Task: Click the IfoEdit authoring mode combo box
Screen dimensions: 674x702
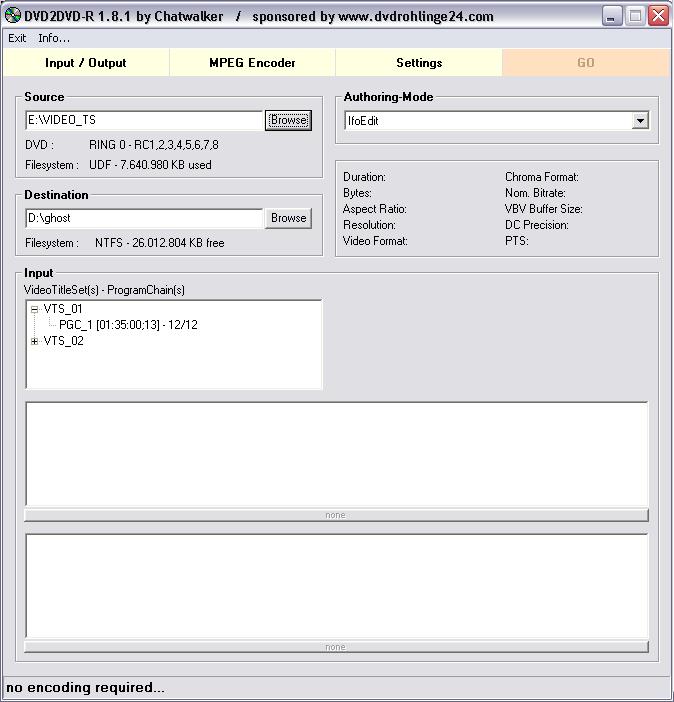Action: click(496, 121)
